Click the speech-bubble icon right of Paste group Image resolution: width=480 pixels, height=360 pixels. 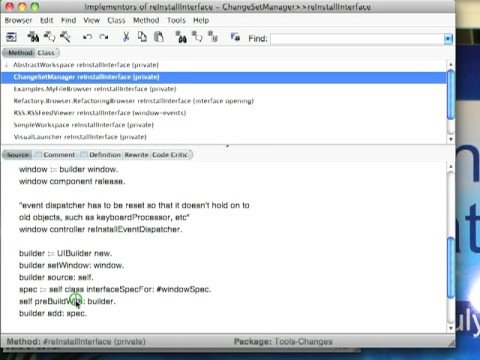(197, 37)
